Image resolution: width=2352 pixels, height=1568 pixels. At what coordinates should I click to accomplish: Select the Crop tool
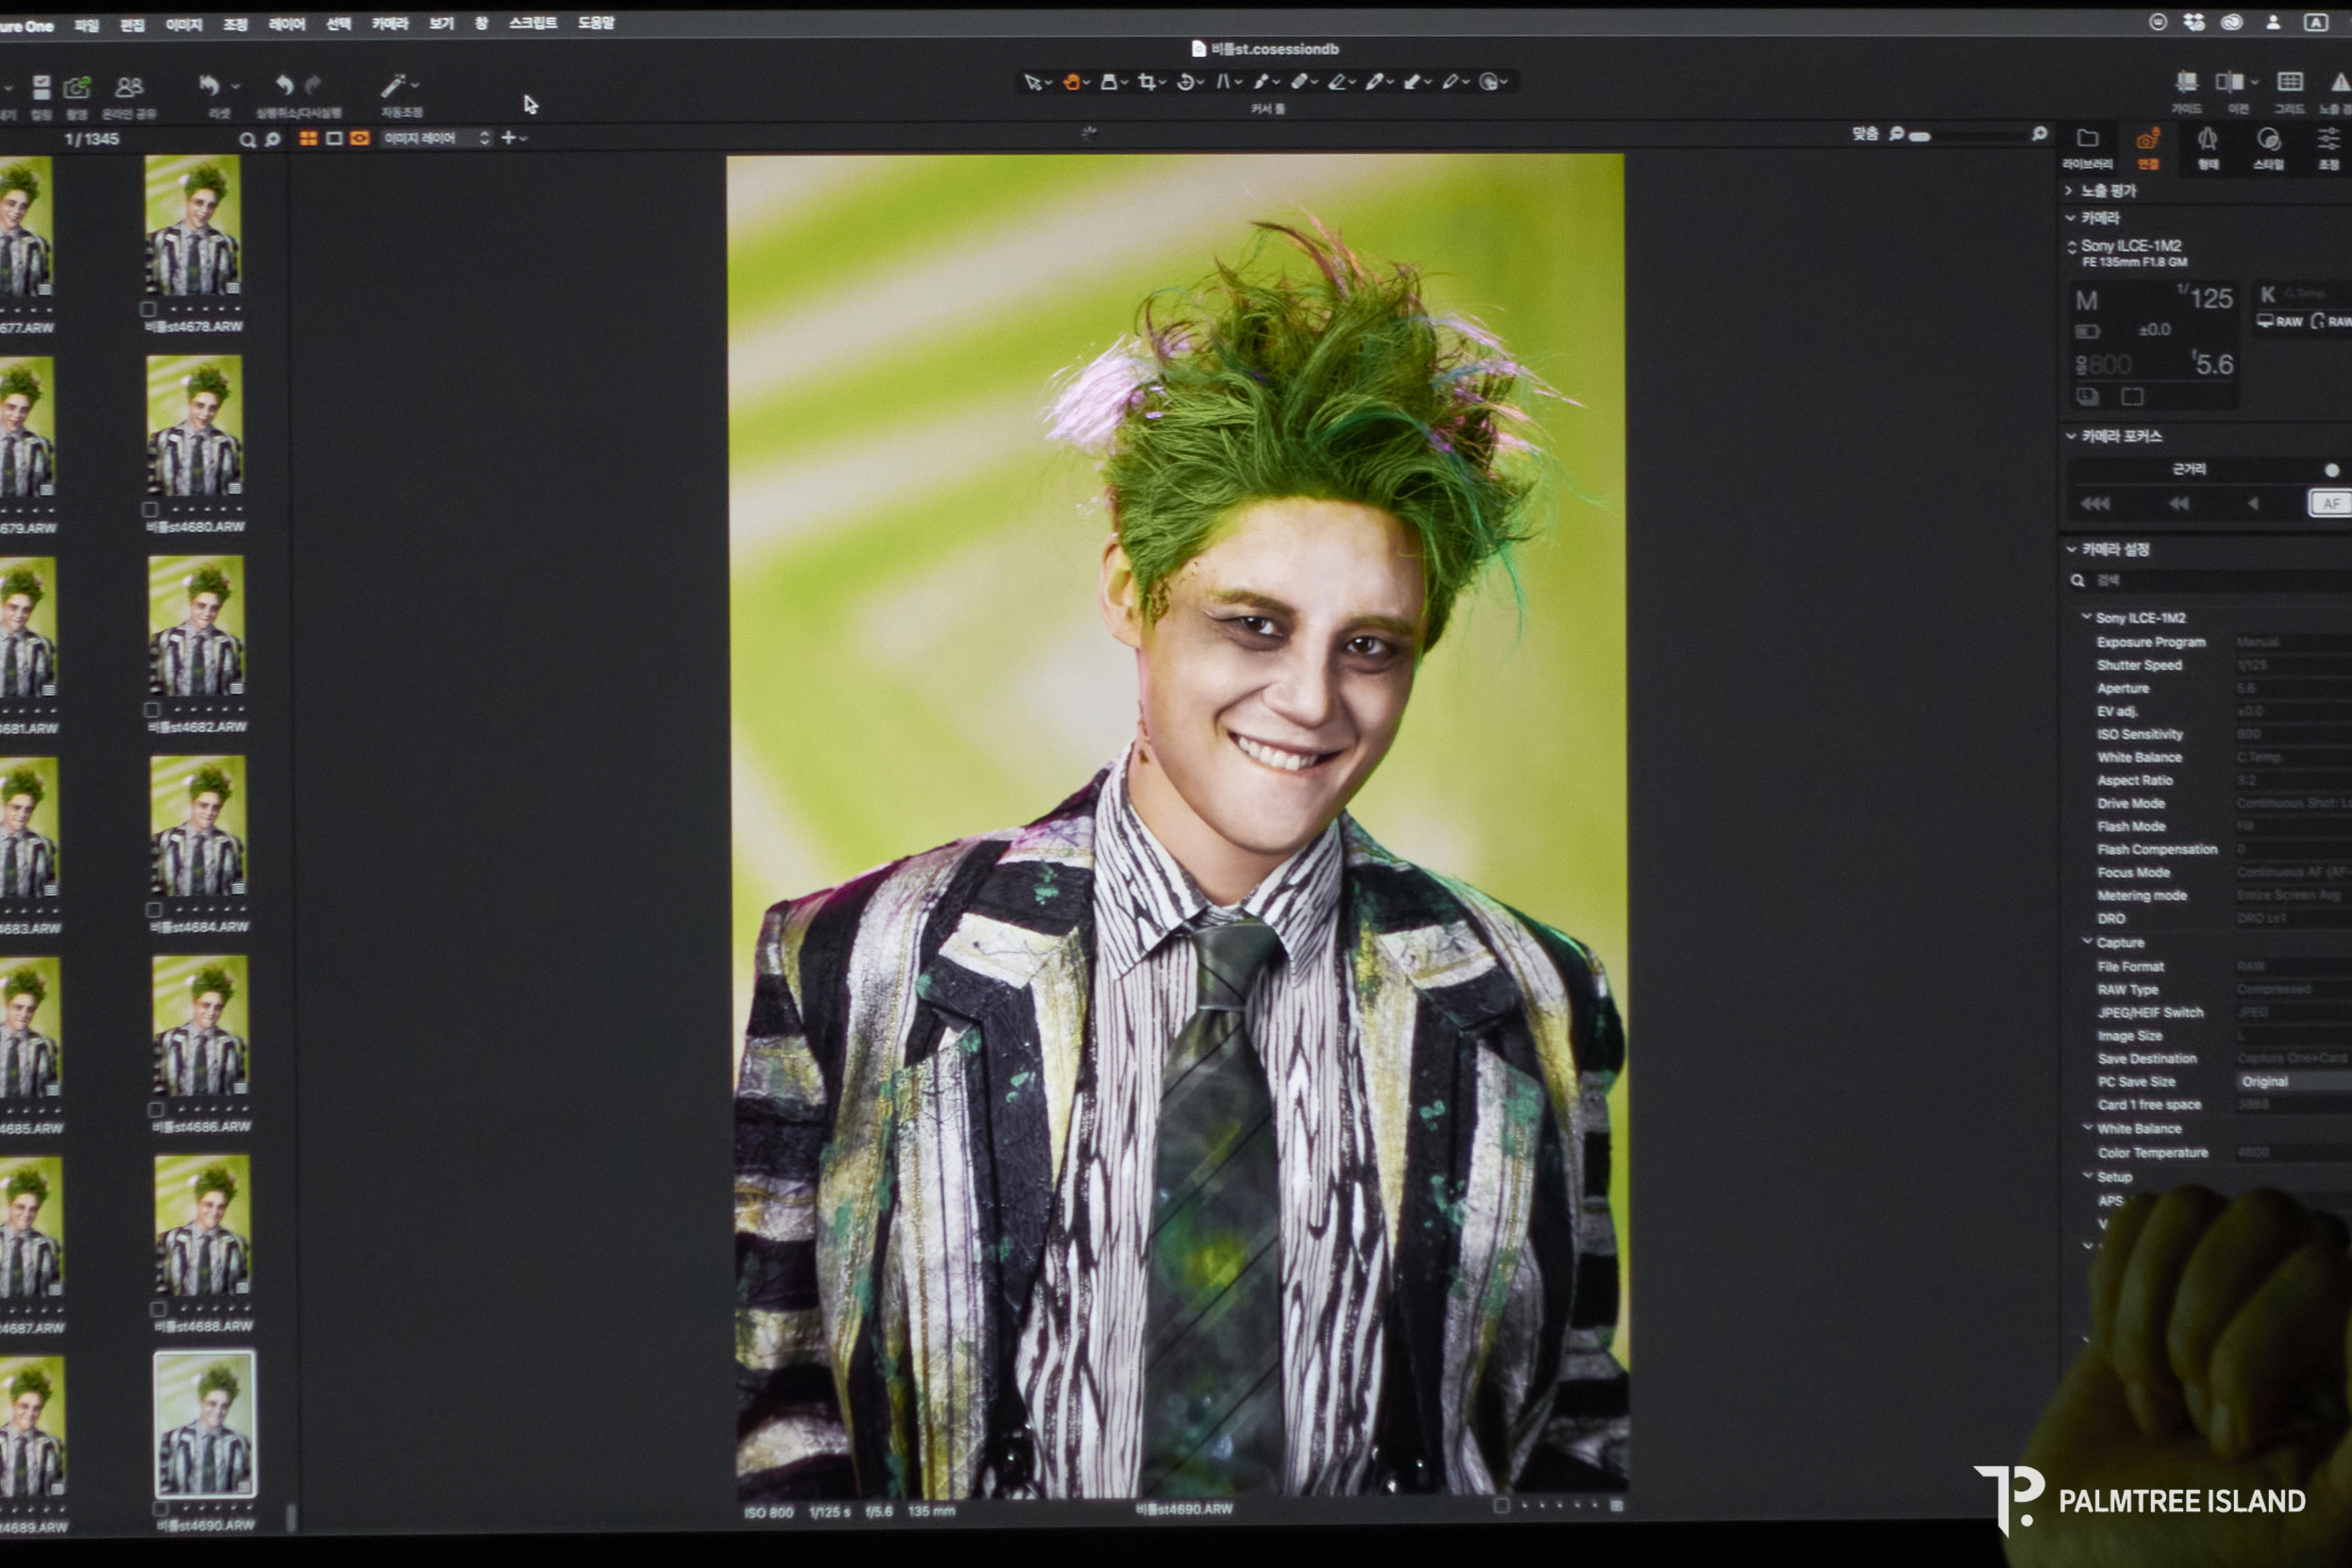pos(1146,83)
